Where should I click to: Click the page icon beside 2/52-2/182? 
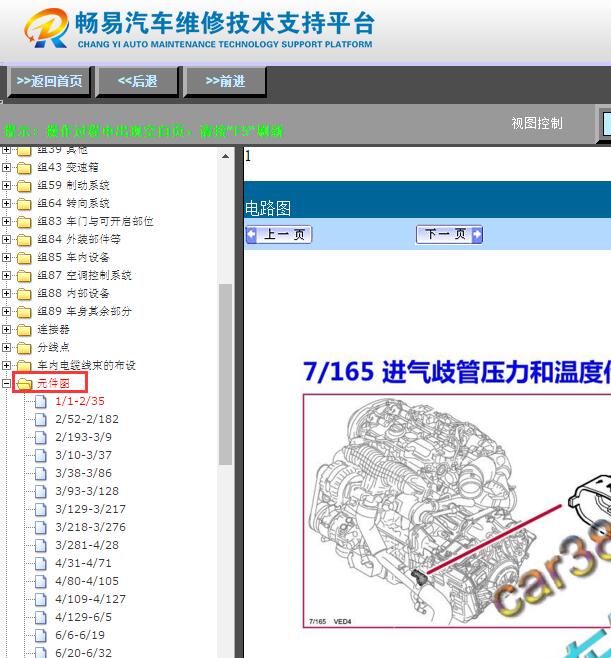pos(41,420)
